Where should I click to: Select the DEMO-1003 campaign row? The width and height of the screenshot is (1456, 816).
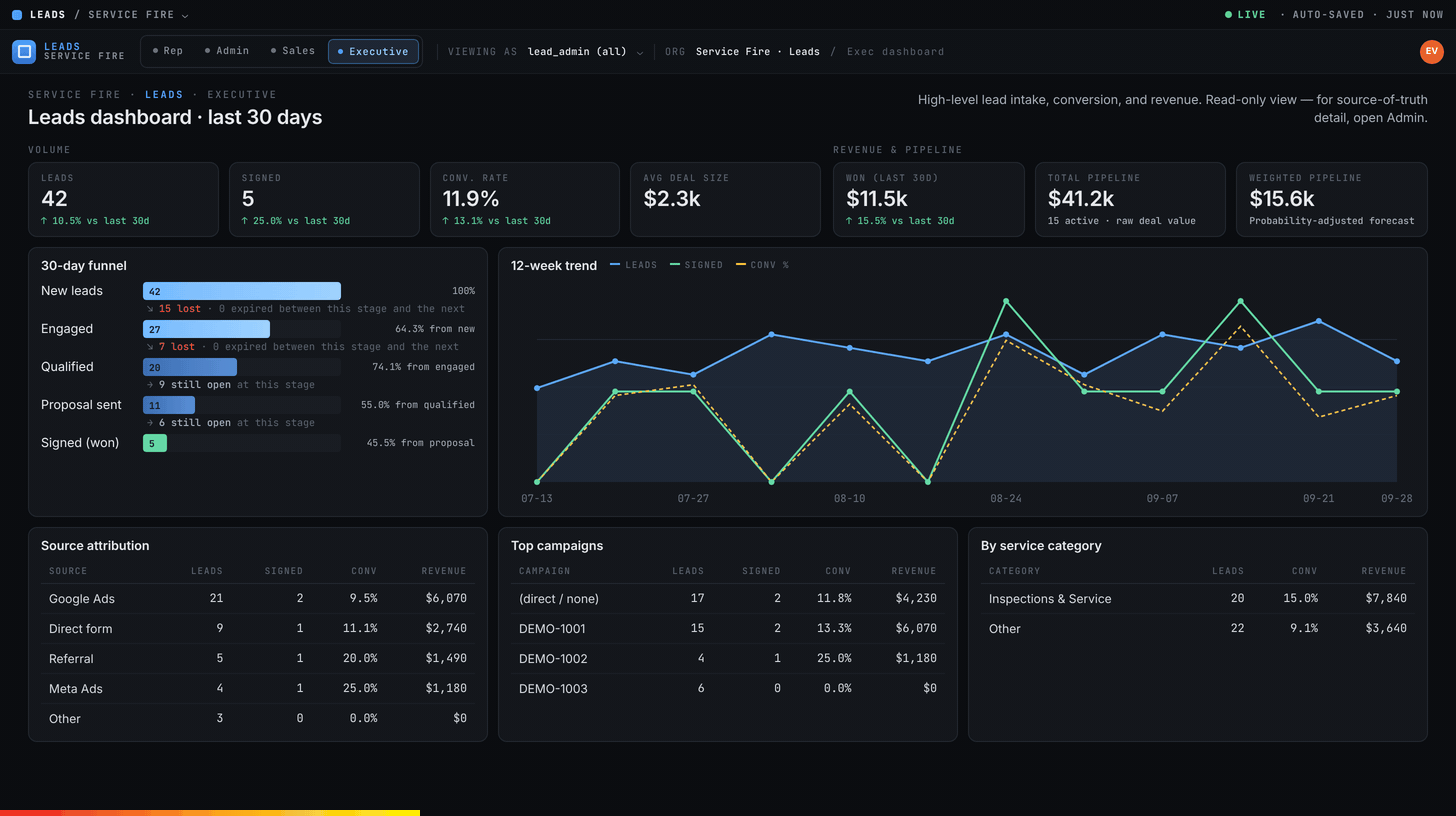click(x=728, y=689)
